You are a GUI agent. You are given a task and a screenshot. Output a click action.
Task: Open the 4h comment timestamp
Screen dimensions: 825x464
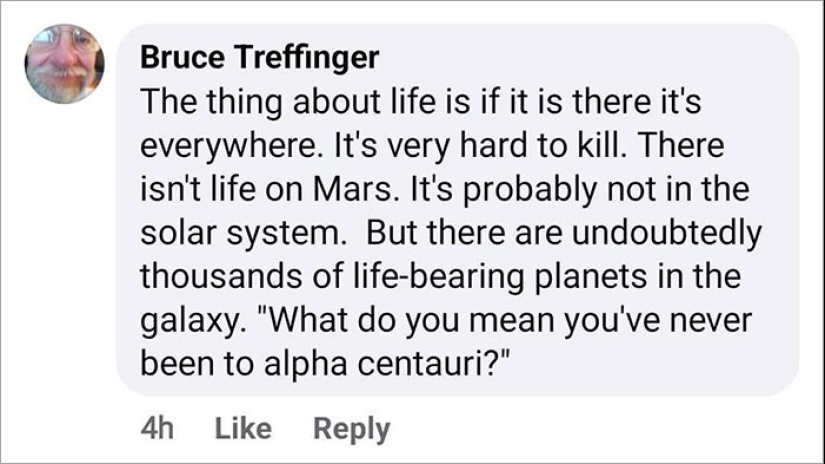(x=158, y=429)
